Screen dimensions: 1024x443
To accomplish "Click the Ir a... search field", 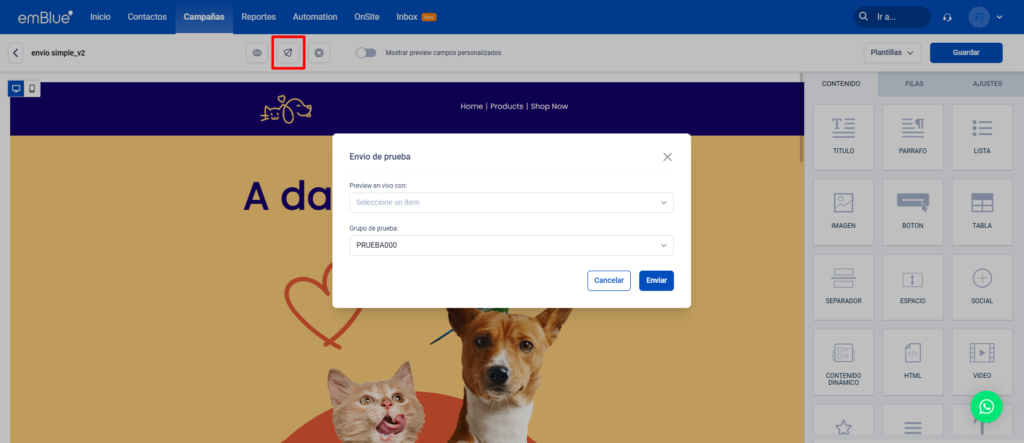I will tap(892, 17).
